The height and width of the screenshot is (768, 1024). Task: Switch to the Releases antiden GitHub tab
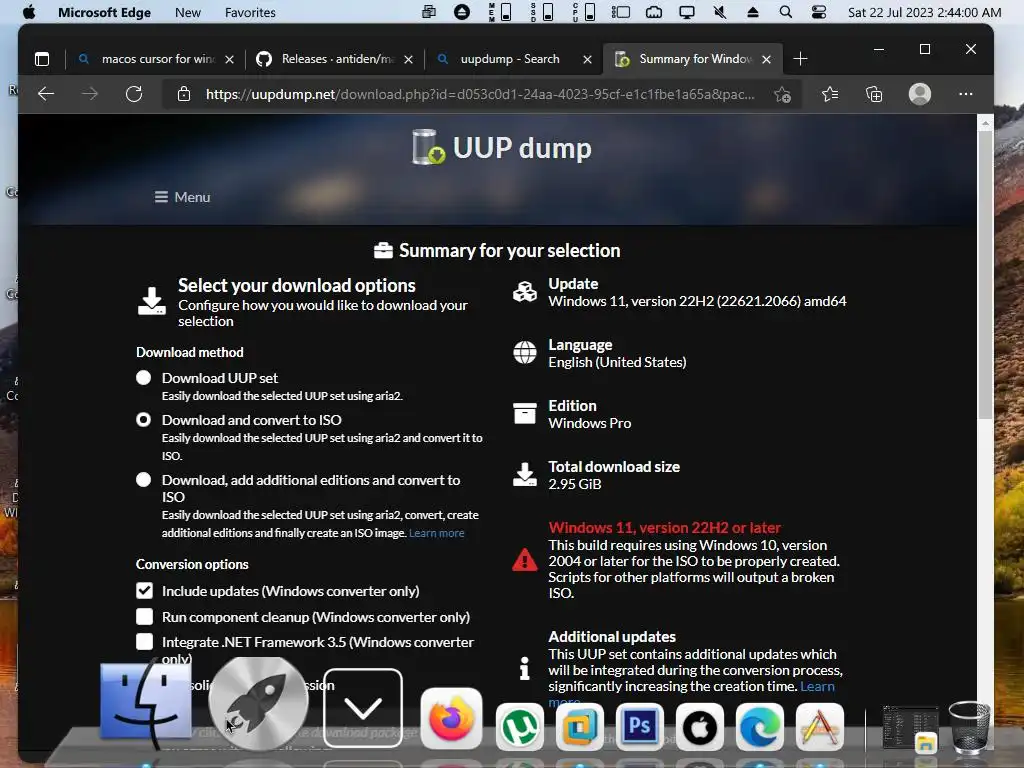pyautogui.click(x=336, y=59)
